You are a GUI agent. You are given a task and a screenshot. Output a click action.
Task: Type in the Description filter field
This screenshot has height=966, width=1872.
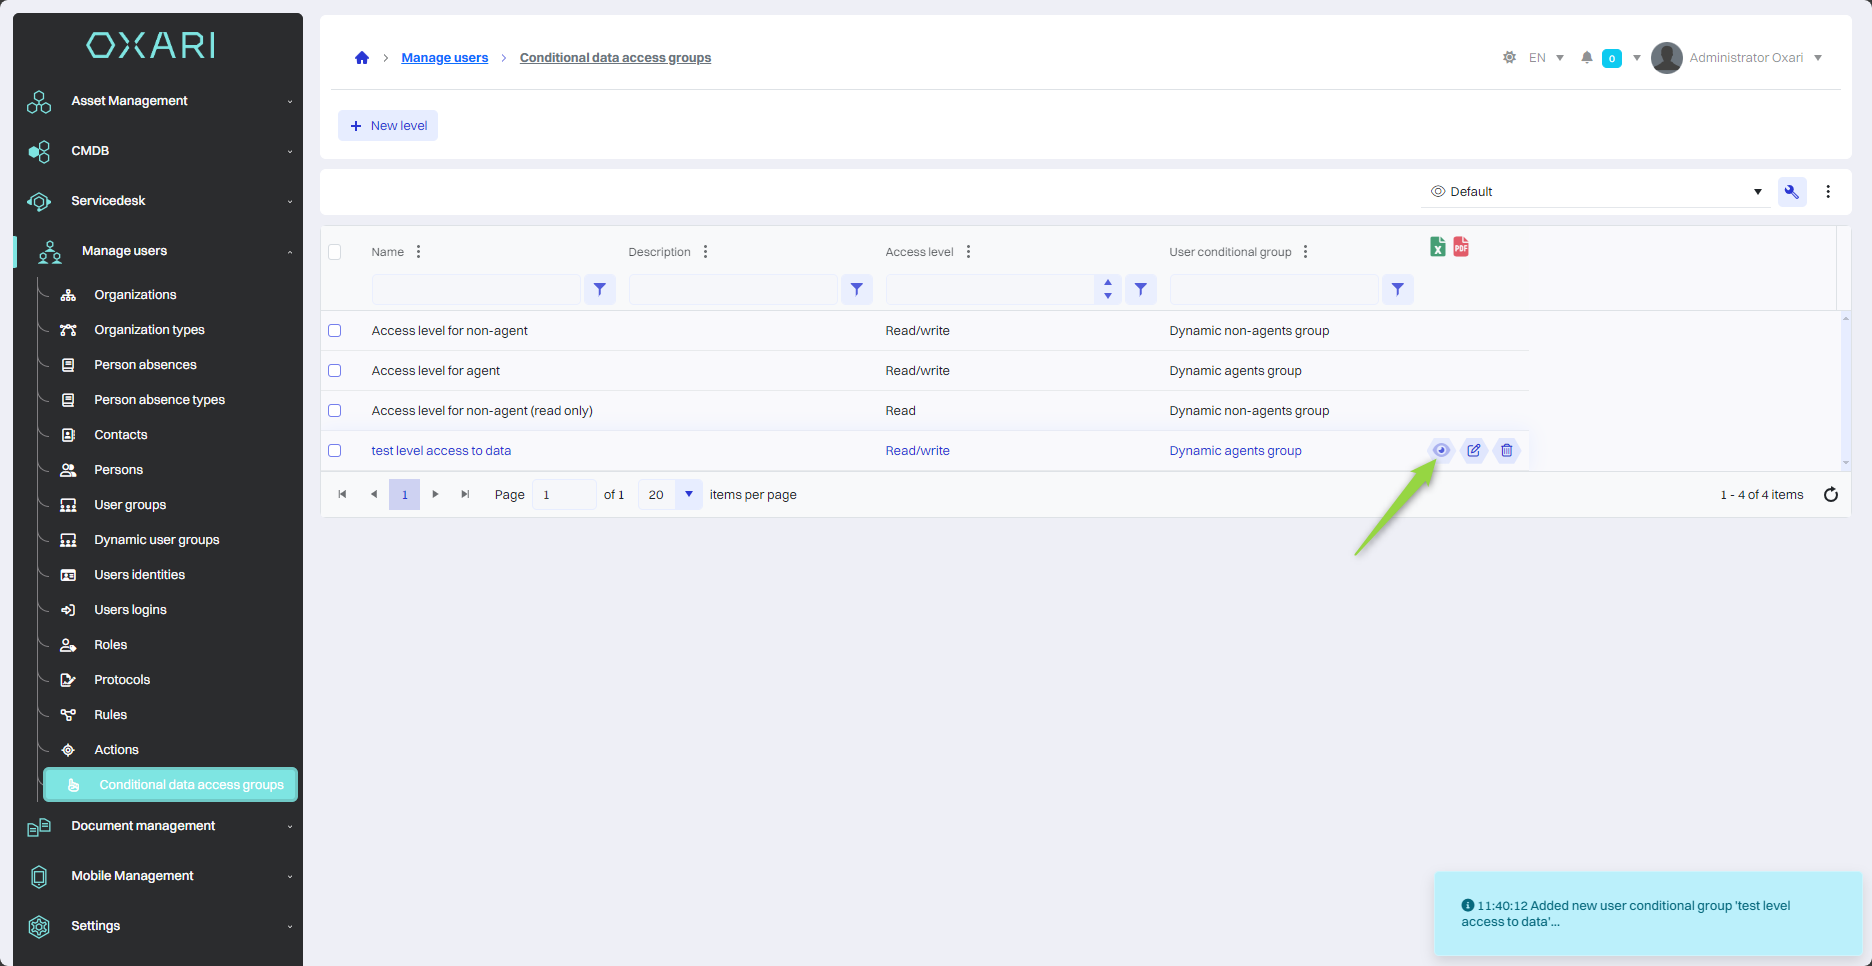click(x=733, y=290)
